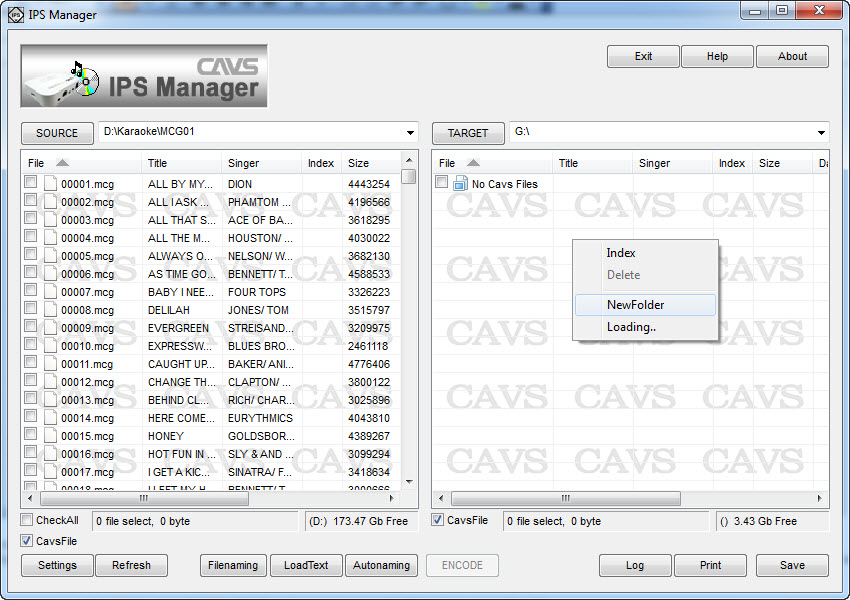Enable the CheckAll checkbox
Screen dimensions: 850x600
pyautogui.click(x=28, y=520)
